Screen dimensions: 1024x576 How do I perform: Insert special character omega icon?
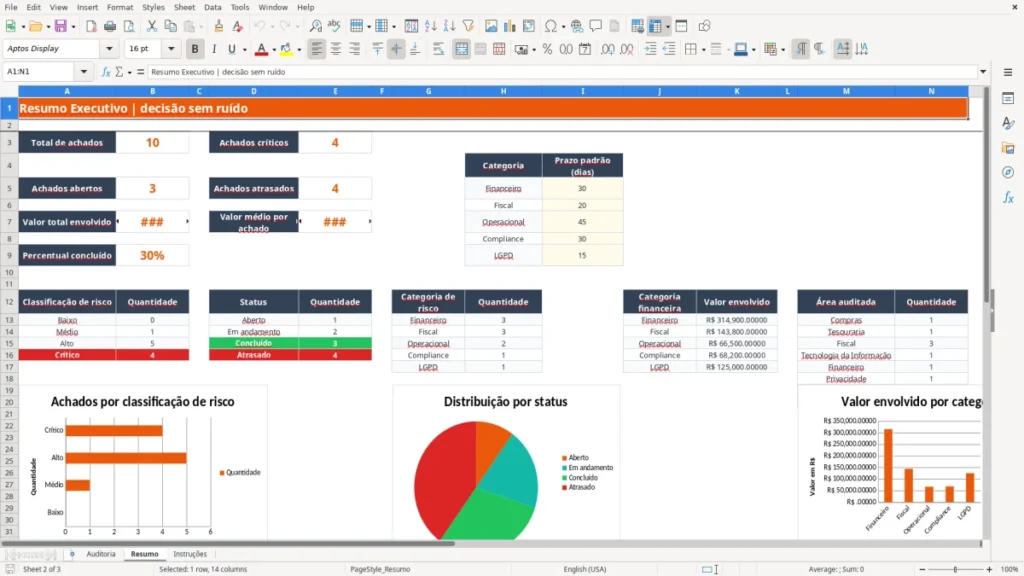pos(551,26)
